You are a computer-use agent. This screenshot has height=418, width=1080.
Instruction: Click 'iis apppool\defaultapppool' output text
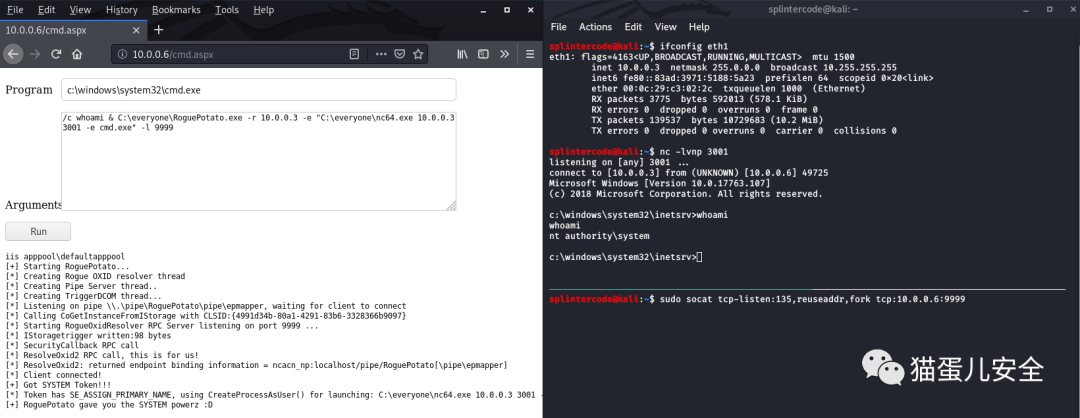[65, 256]
